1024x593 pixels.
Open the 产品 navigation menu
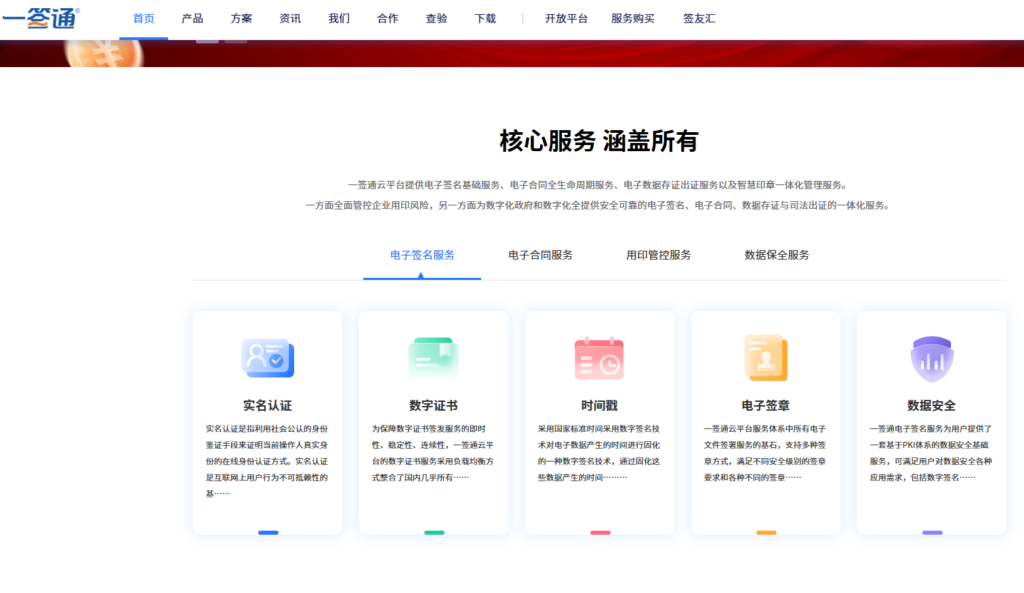pos(192,19)
